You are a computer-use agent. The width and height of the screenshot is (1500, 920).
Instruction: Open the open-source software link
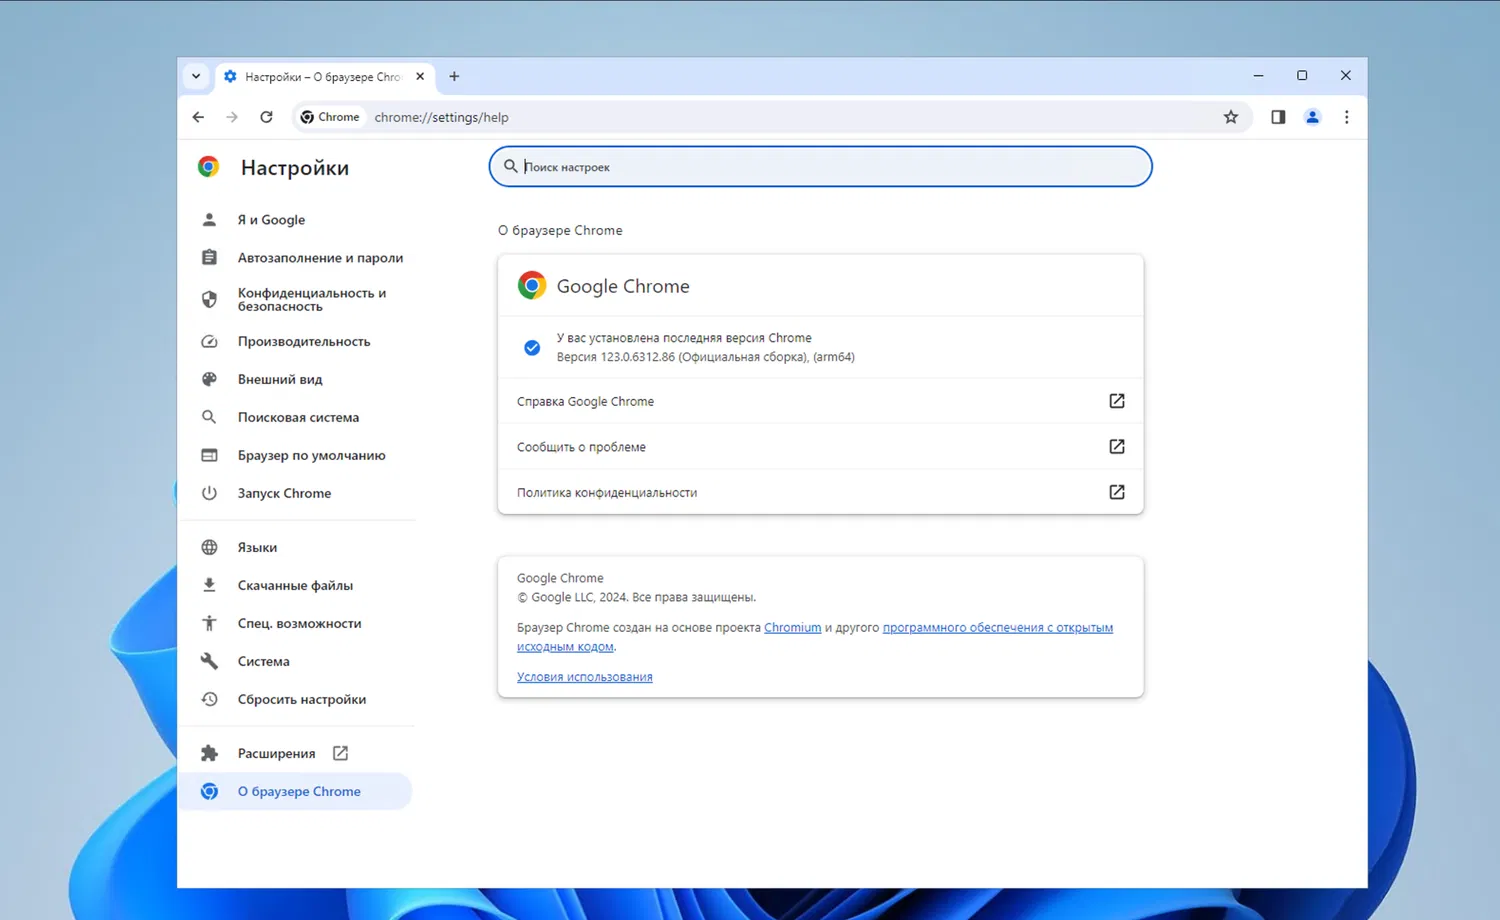coord(997,628)
